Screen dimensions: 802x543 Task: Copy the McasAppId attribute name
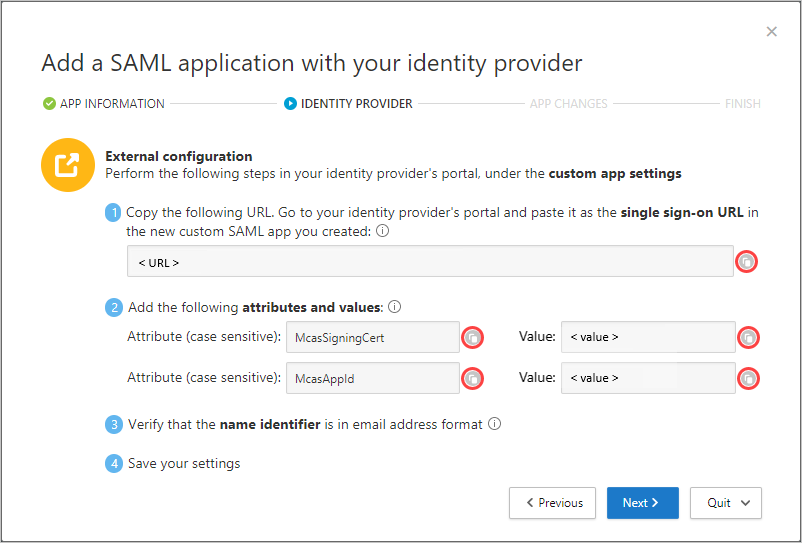click(473, 378)
